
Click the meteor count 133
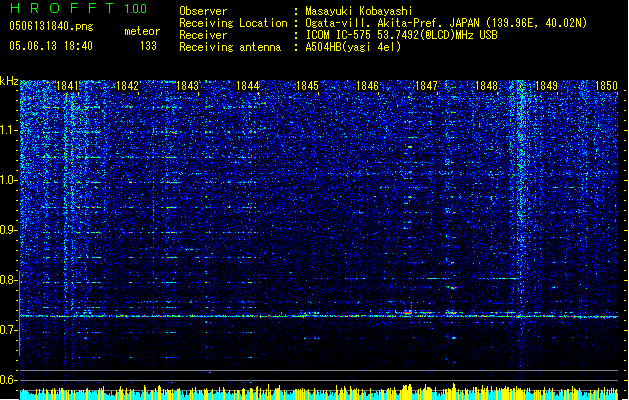pos(148,46)
